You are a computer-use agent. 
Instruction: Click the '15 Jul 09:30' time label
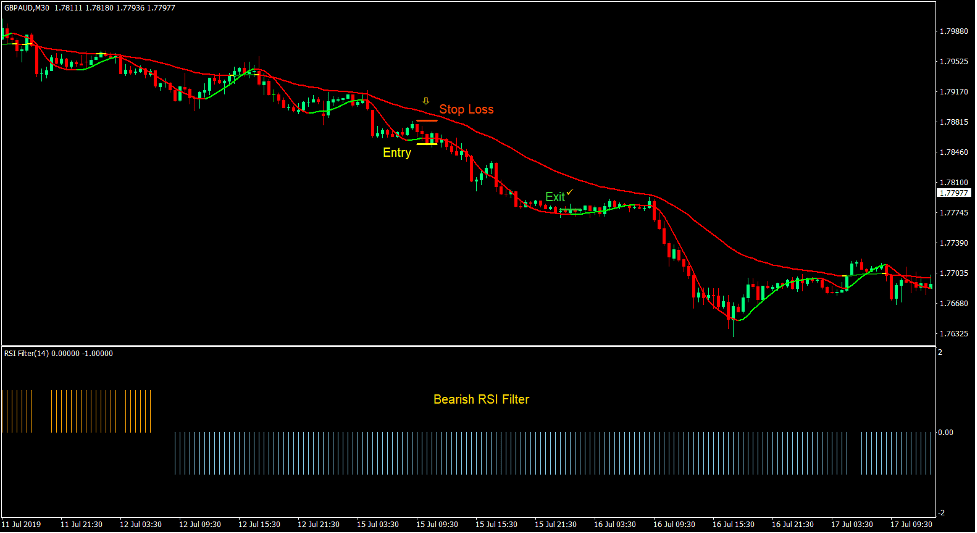[437, 524]
